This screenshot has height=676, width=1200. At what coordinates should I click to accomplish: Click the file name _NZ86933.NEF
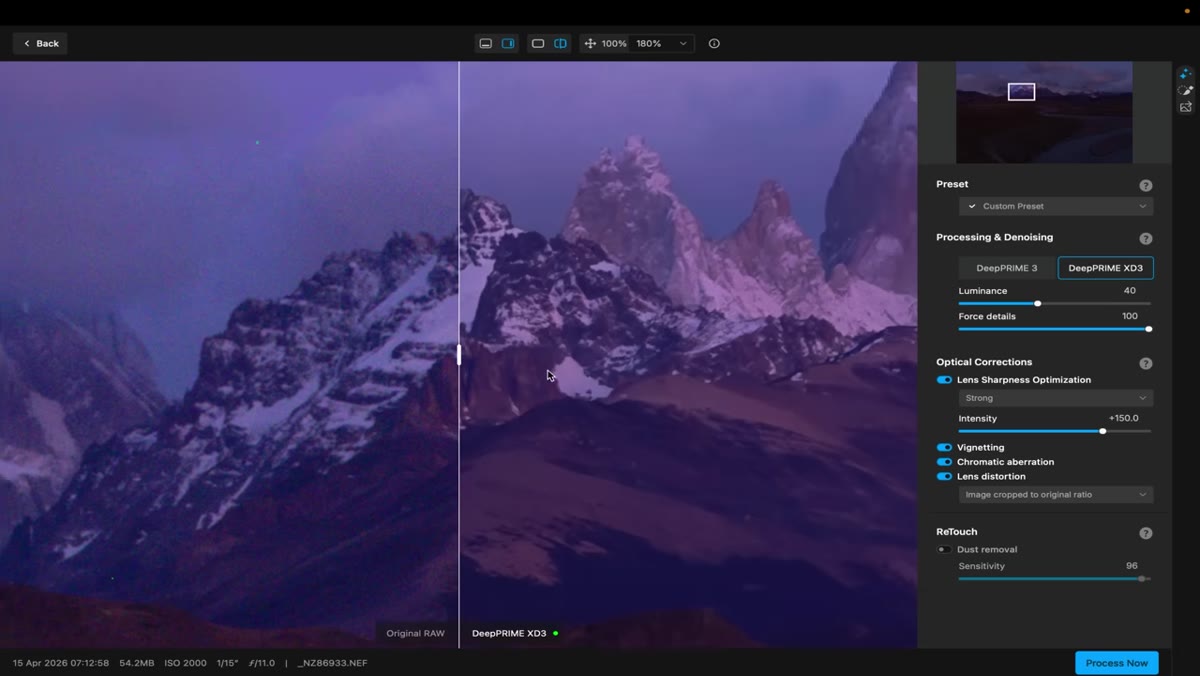pyautogui.click(x=332, y=663)
